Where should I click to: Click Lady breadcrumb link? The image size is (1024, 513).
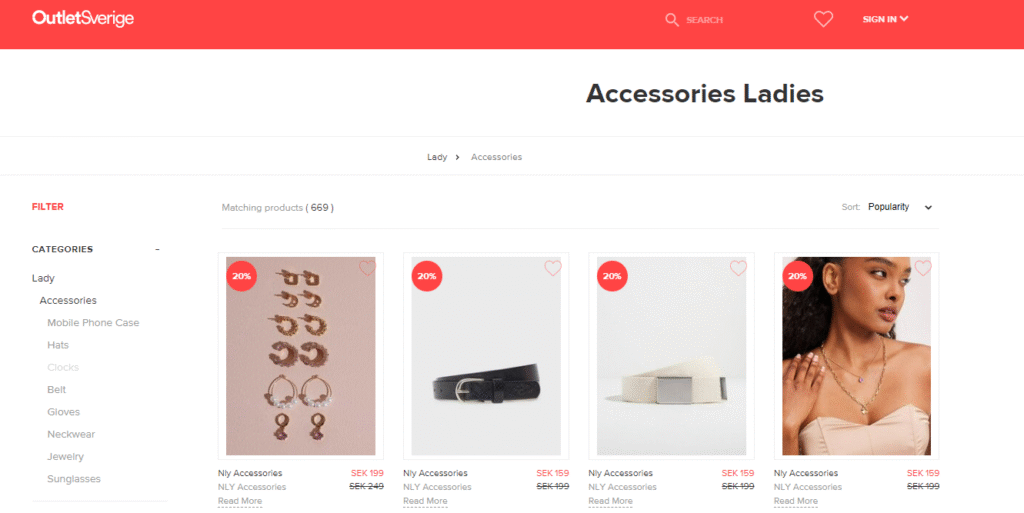click(x=437, y=157)
